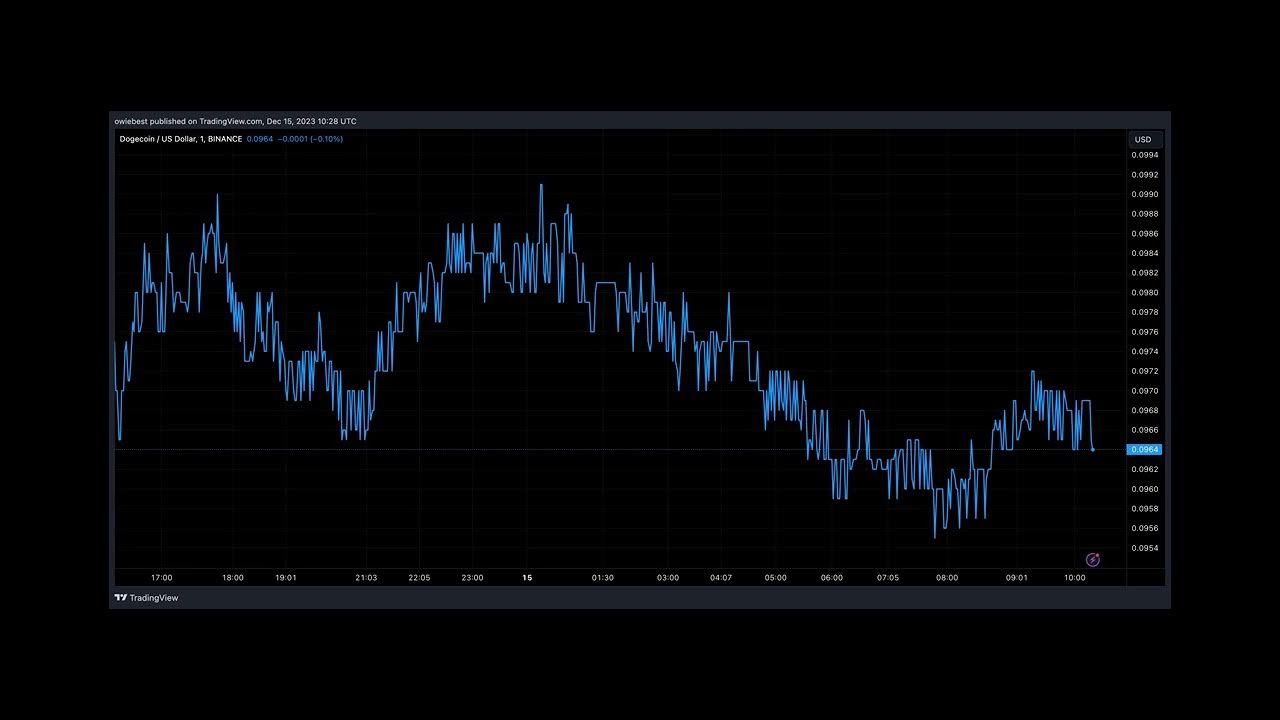Image resolution: width=1280 pixels, height=720 pixels.
Task: Click the 05:00 time axis label
Action: tap(775, 578)
